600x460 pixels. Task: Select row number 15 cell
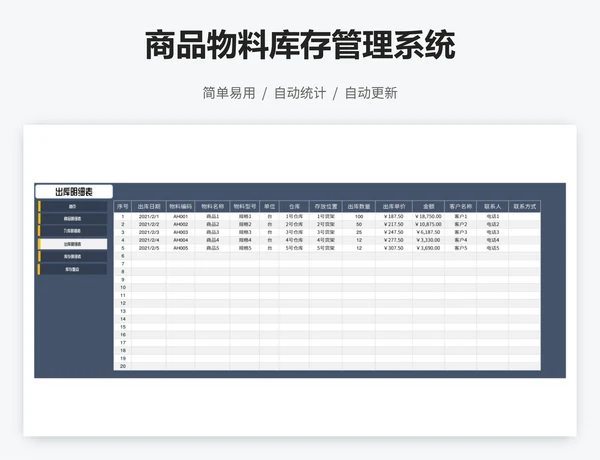123,327
